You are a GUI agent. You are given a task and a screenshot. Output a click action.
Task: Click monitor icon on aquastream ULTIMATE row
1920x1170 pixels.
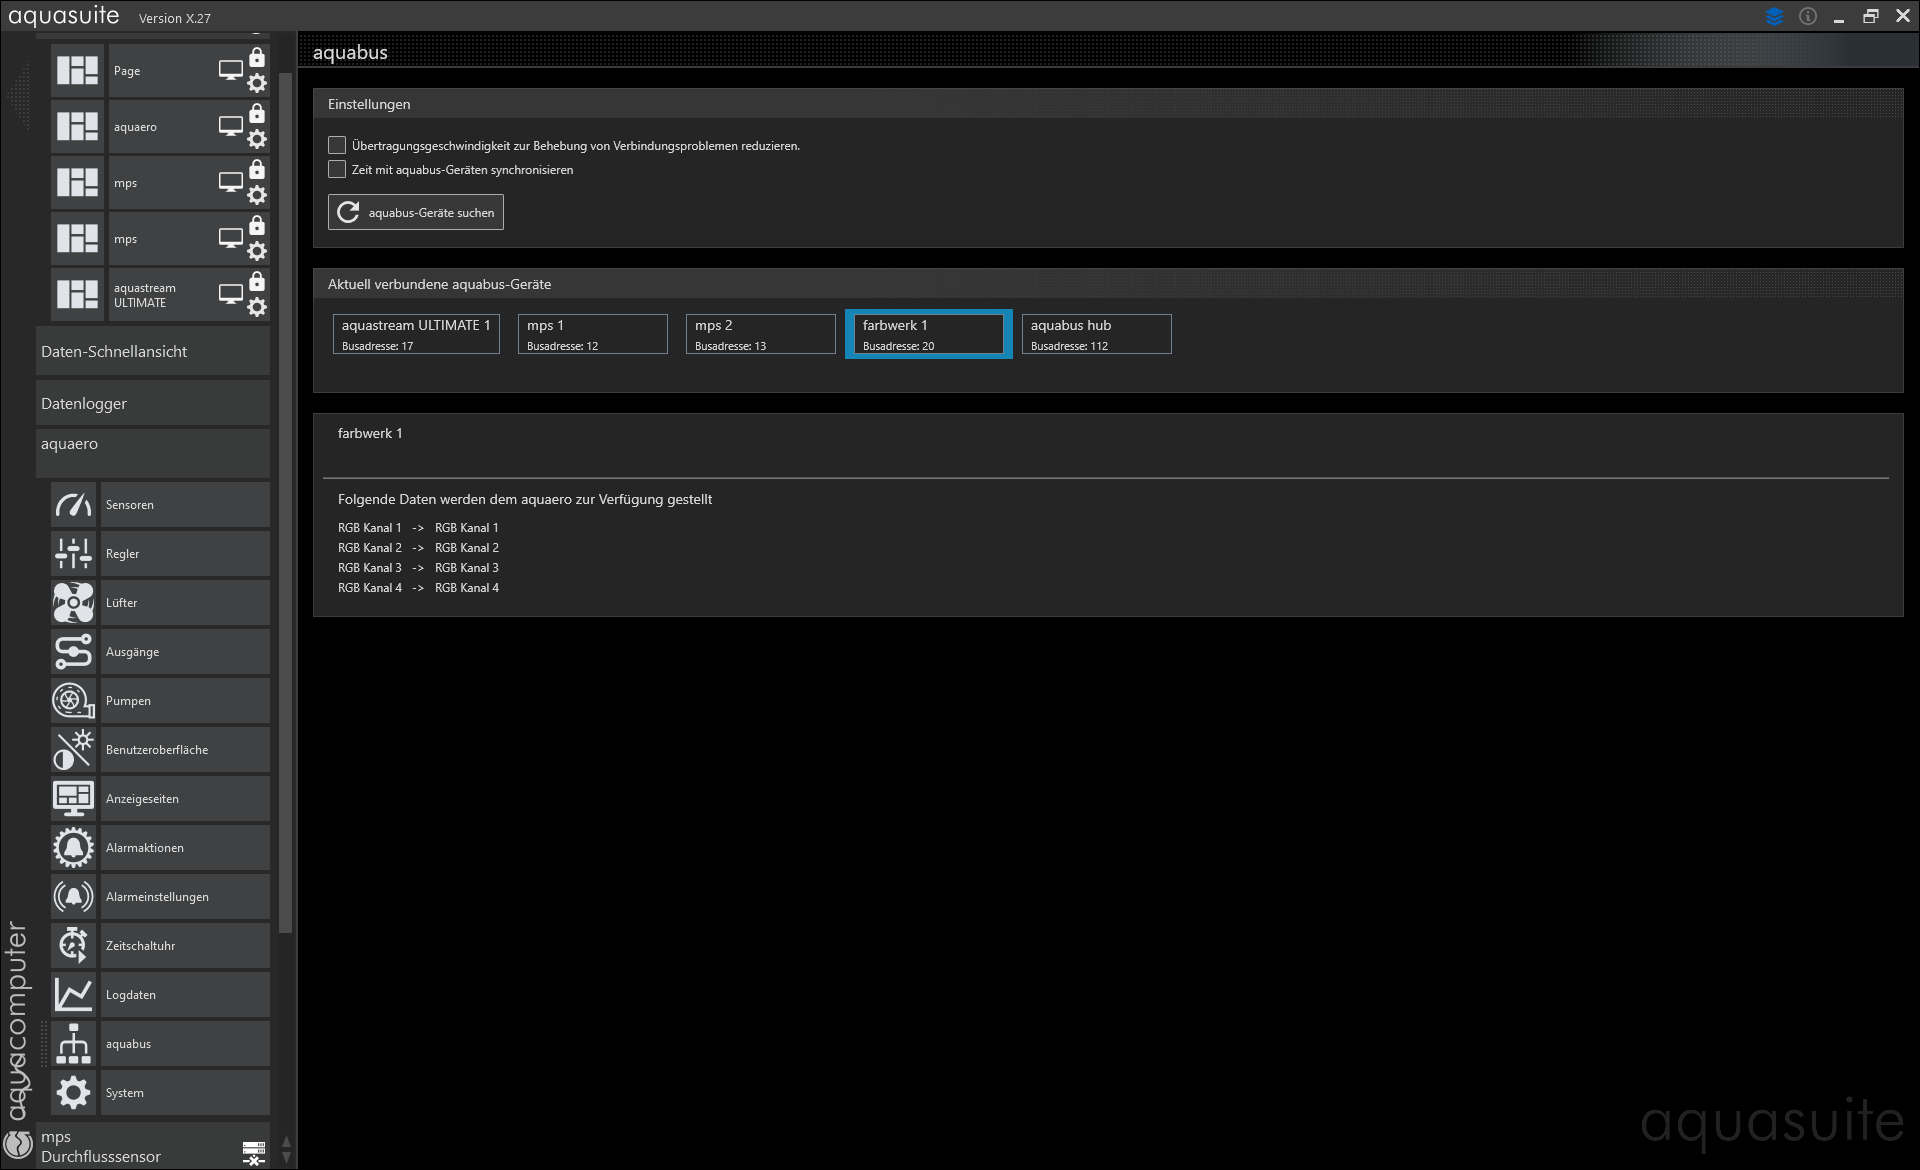point(231,295)
